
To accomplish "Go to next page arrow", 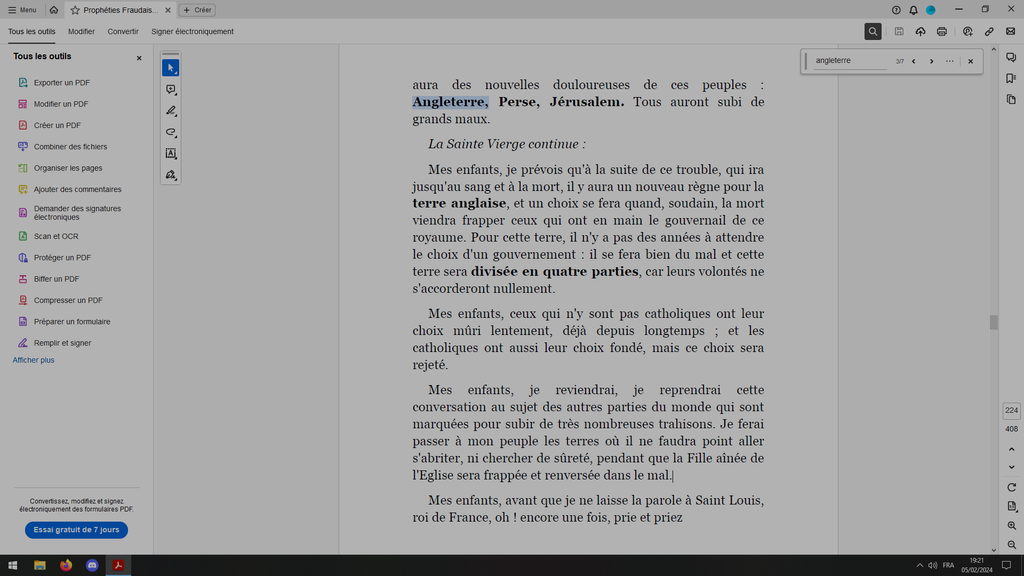I will pos(1012,467).
